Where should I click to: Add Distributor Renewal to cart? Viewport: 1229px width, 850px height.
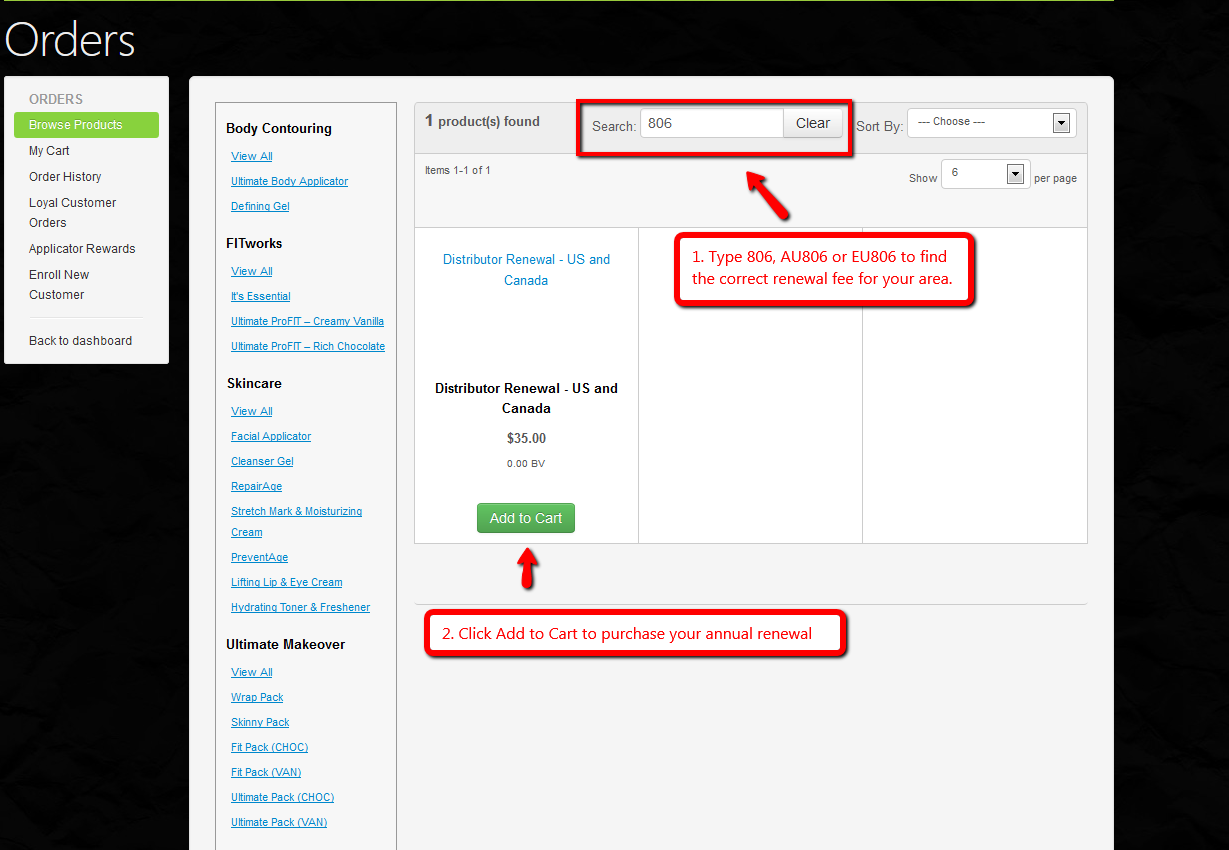pyautogui.click(x=525, y=518)
